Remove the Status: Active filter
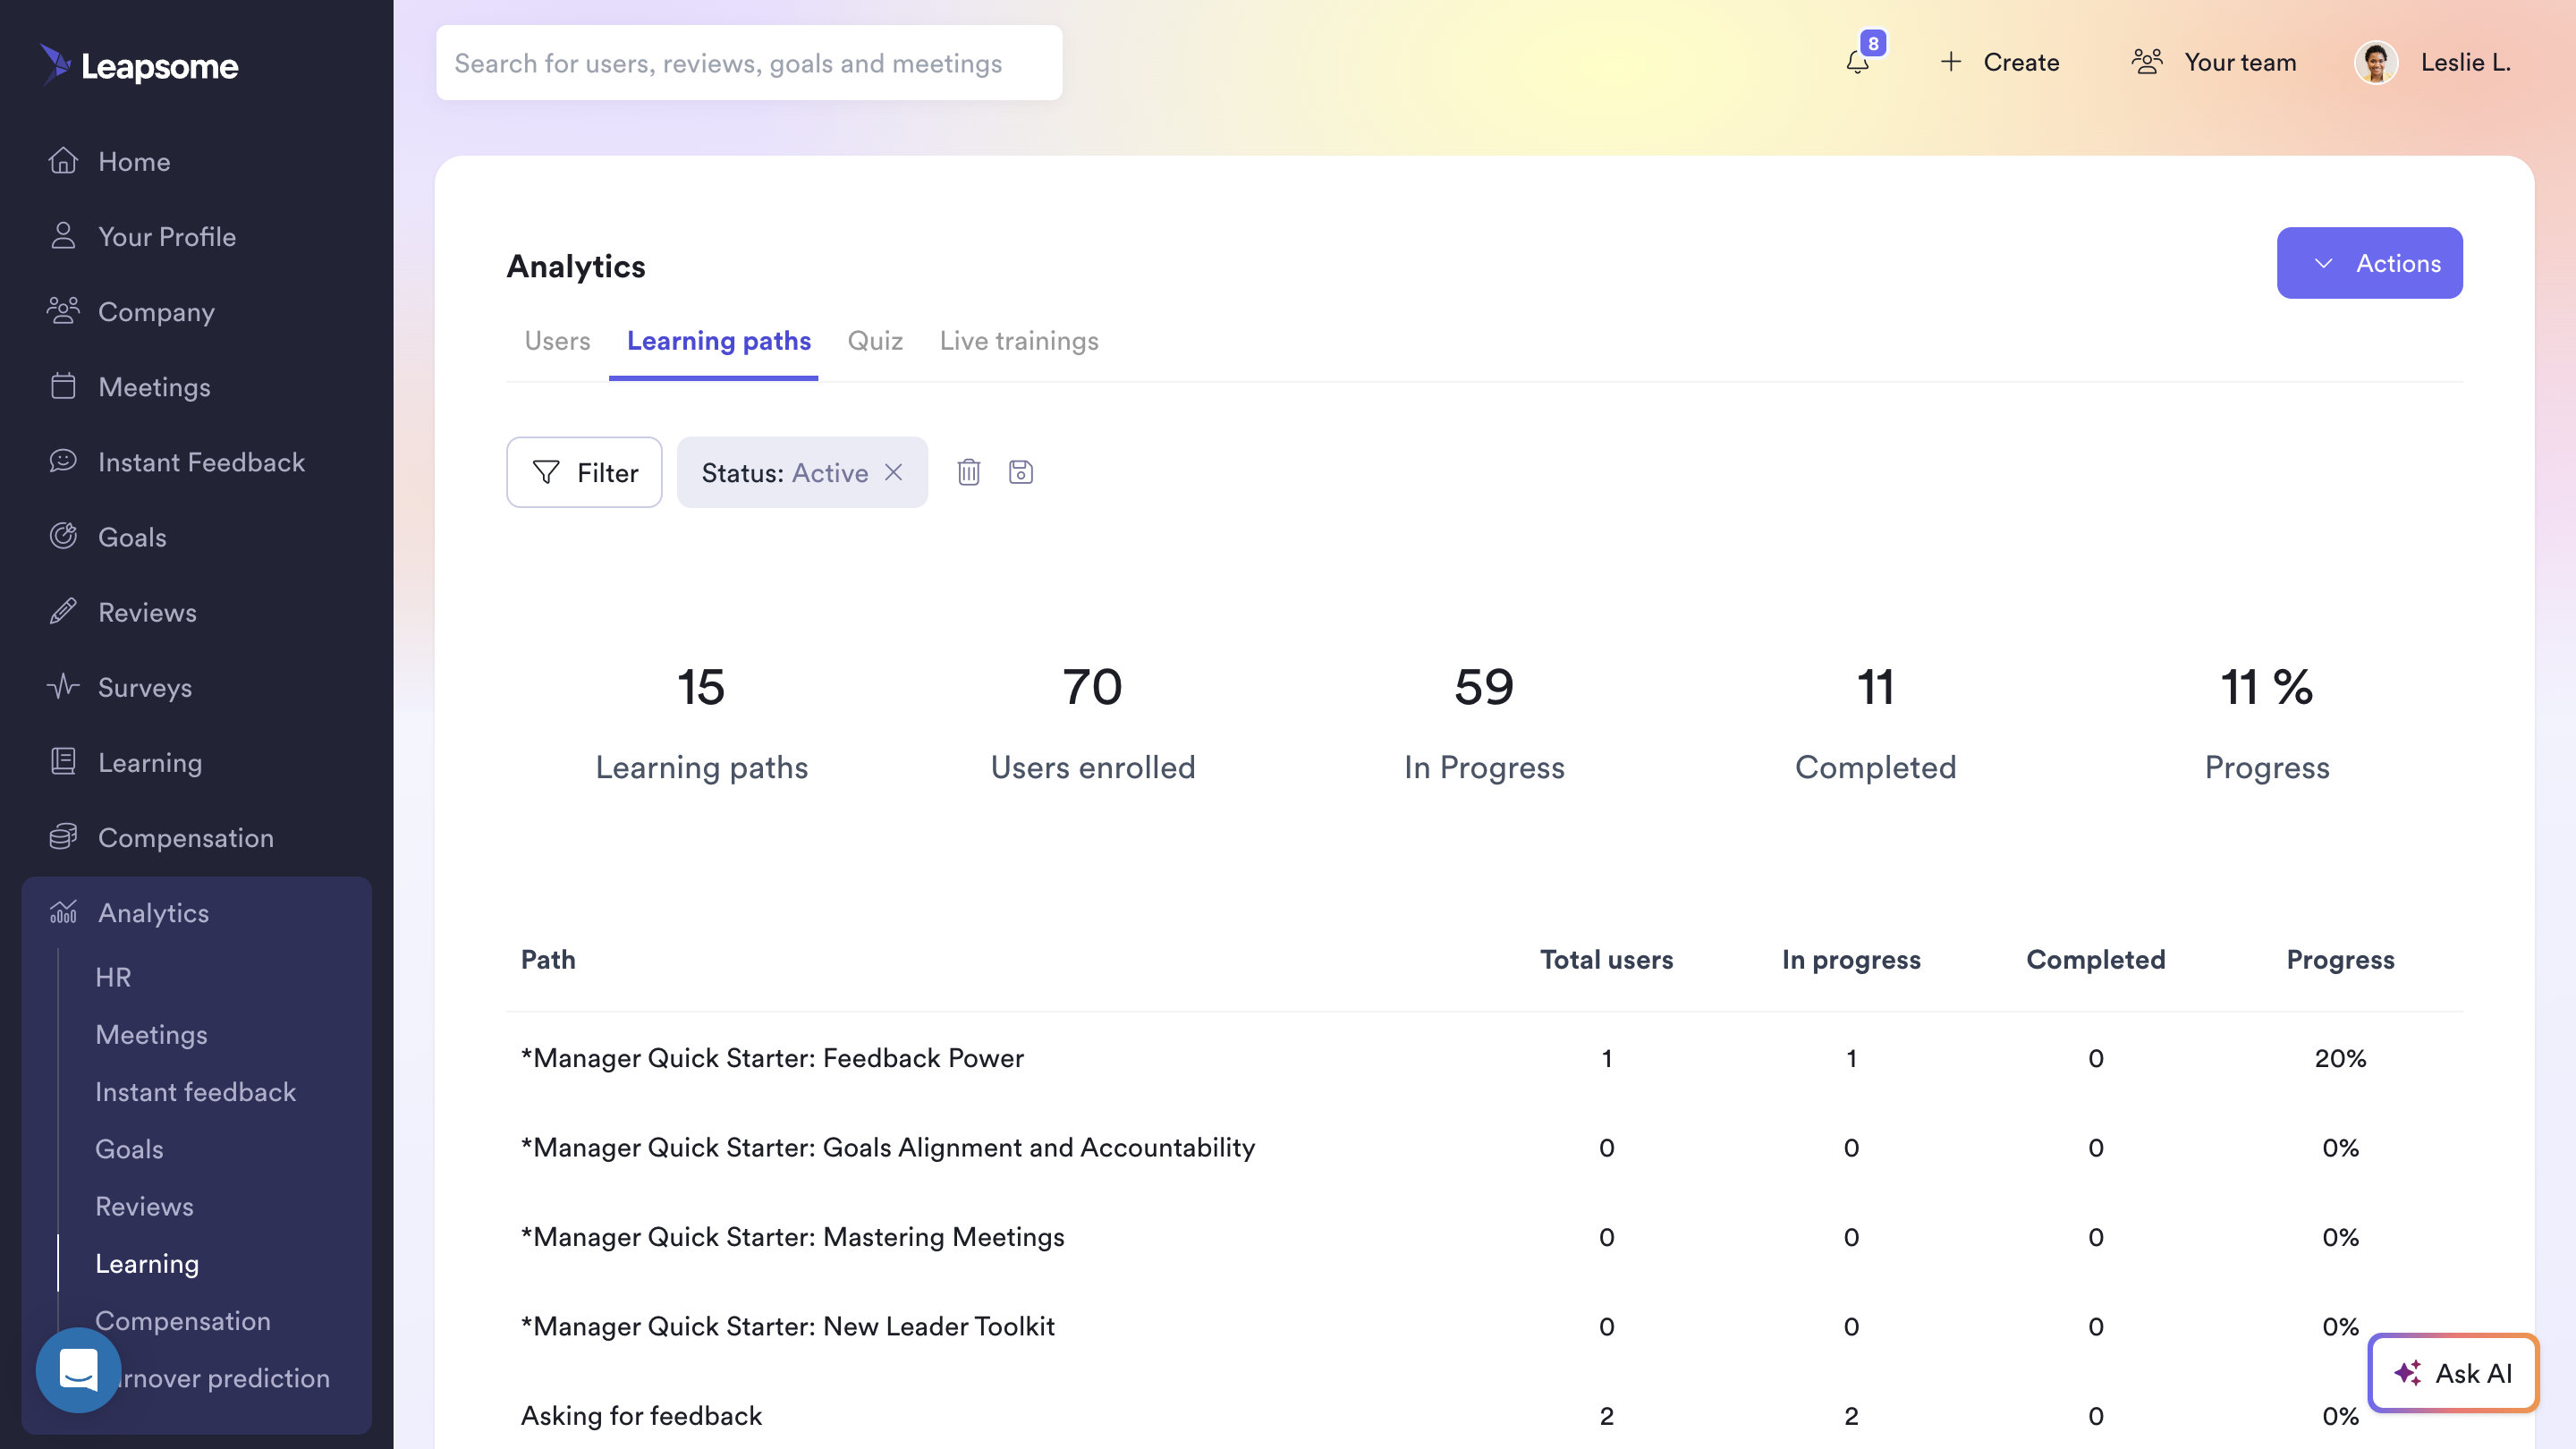 tap(893, 472)
